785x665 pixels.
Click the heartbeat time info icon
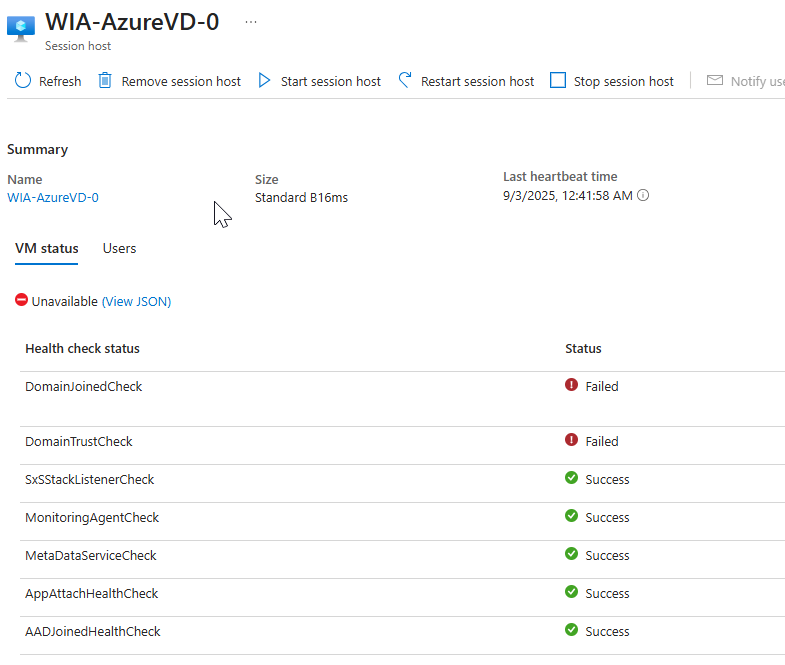pyautogui.click(x=643, y=195)
